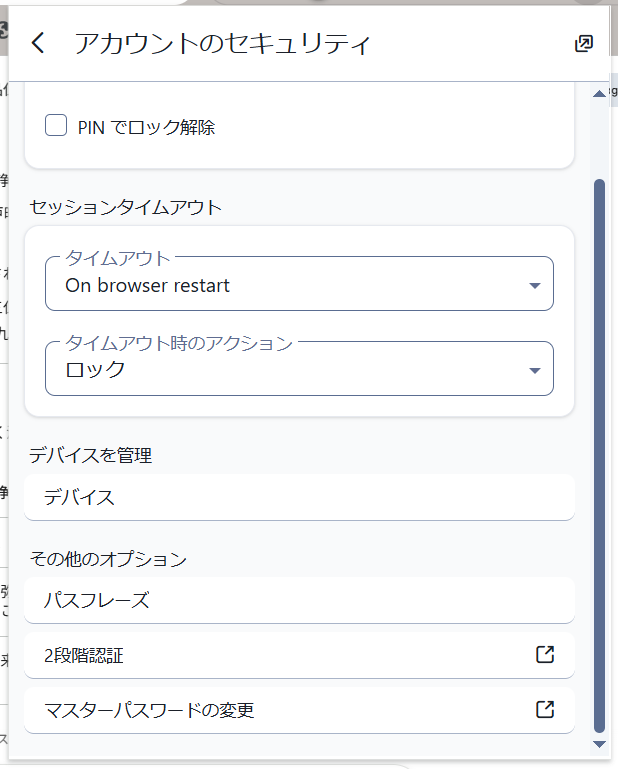The height and width of the screenshot is (769, 618).
Task: Open the 2段階認証 settings link
Action: (280, 656)
